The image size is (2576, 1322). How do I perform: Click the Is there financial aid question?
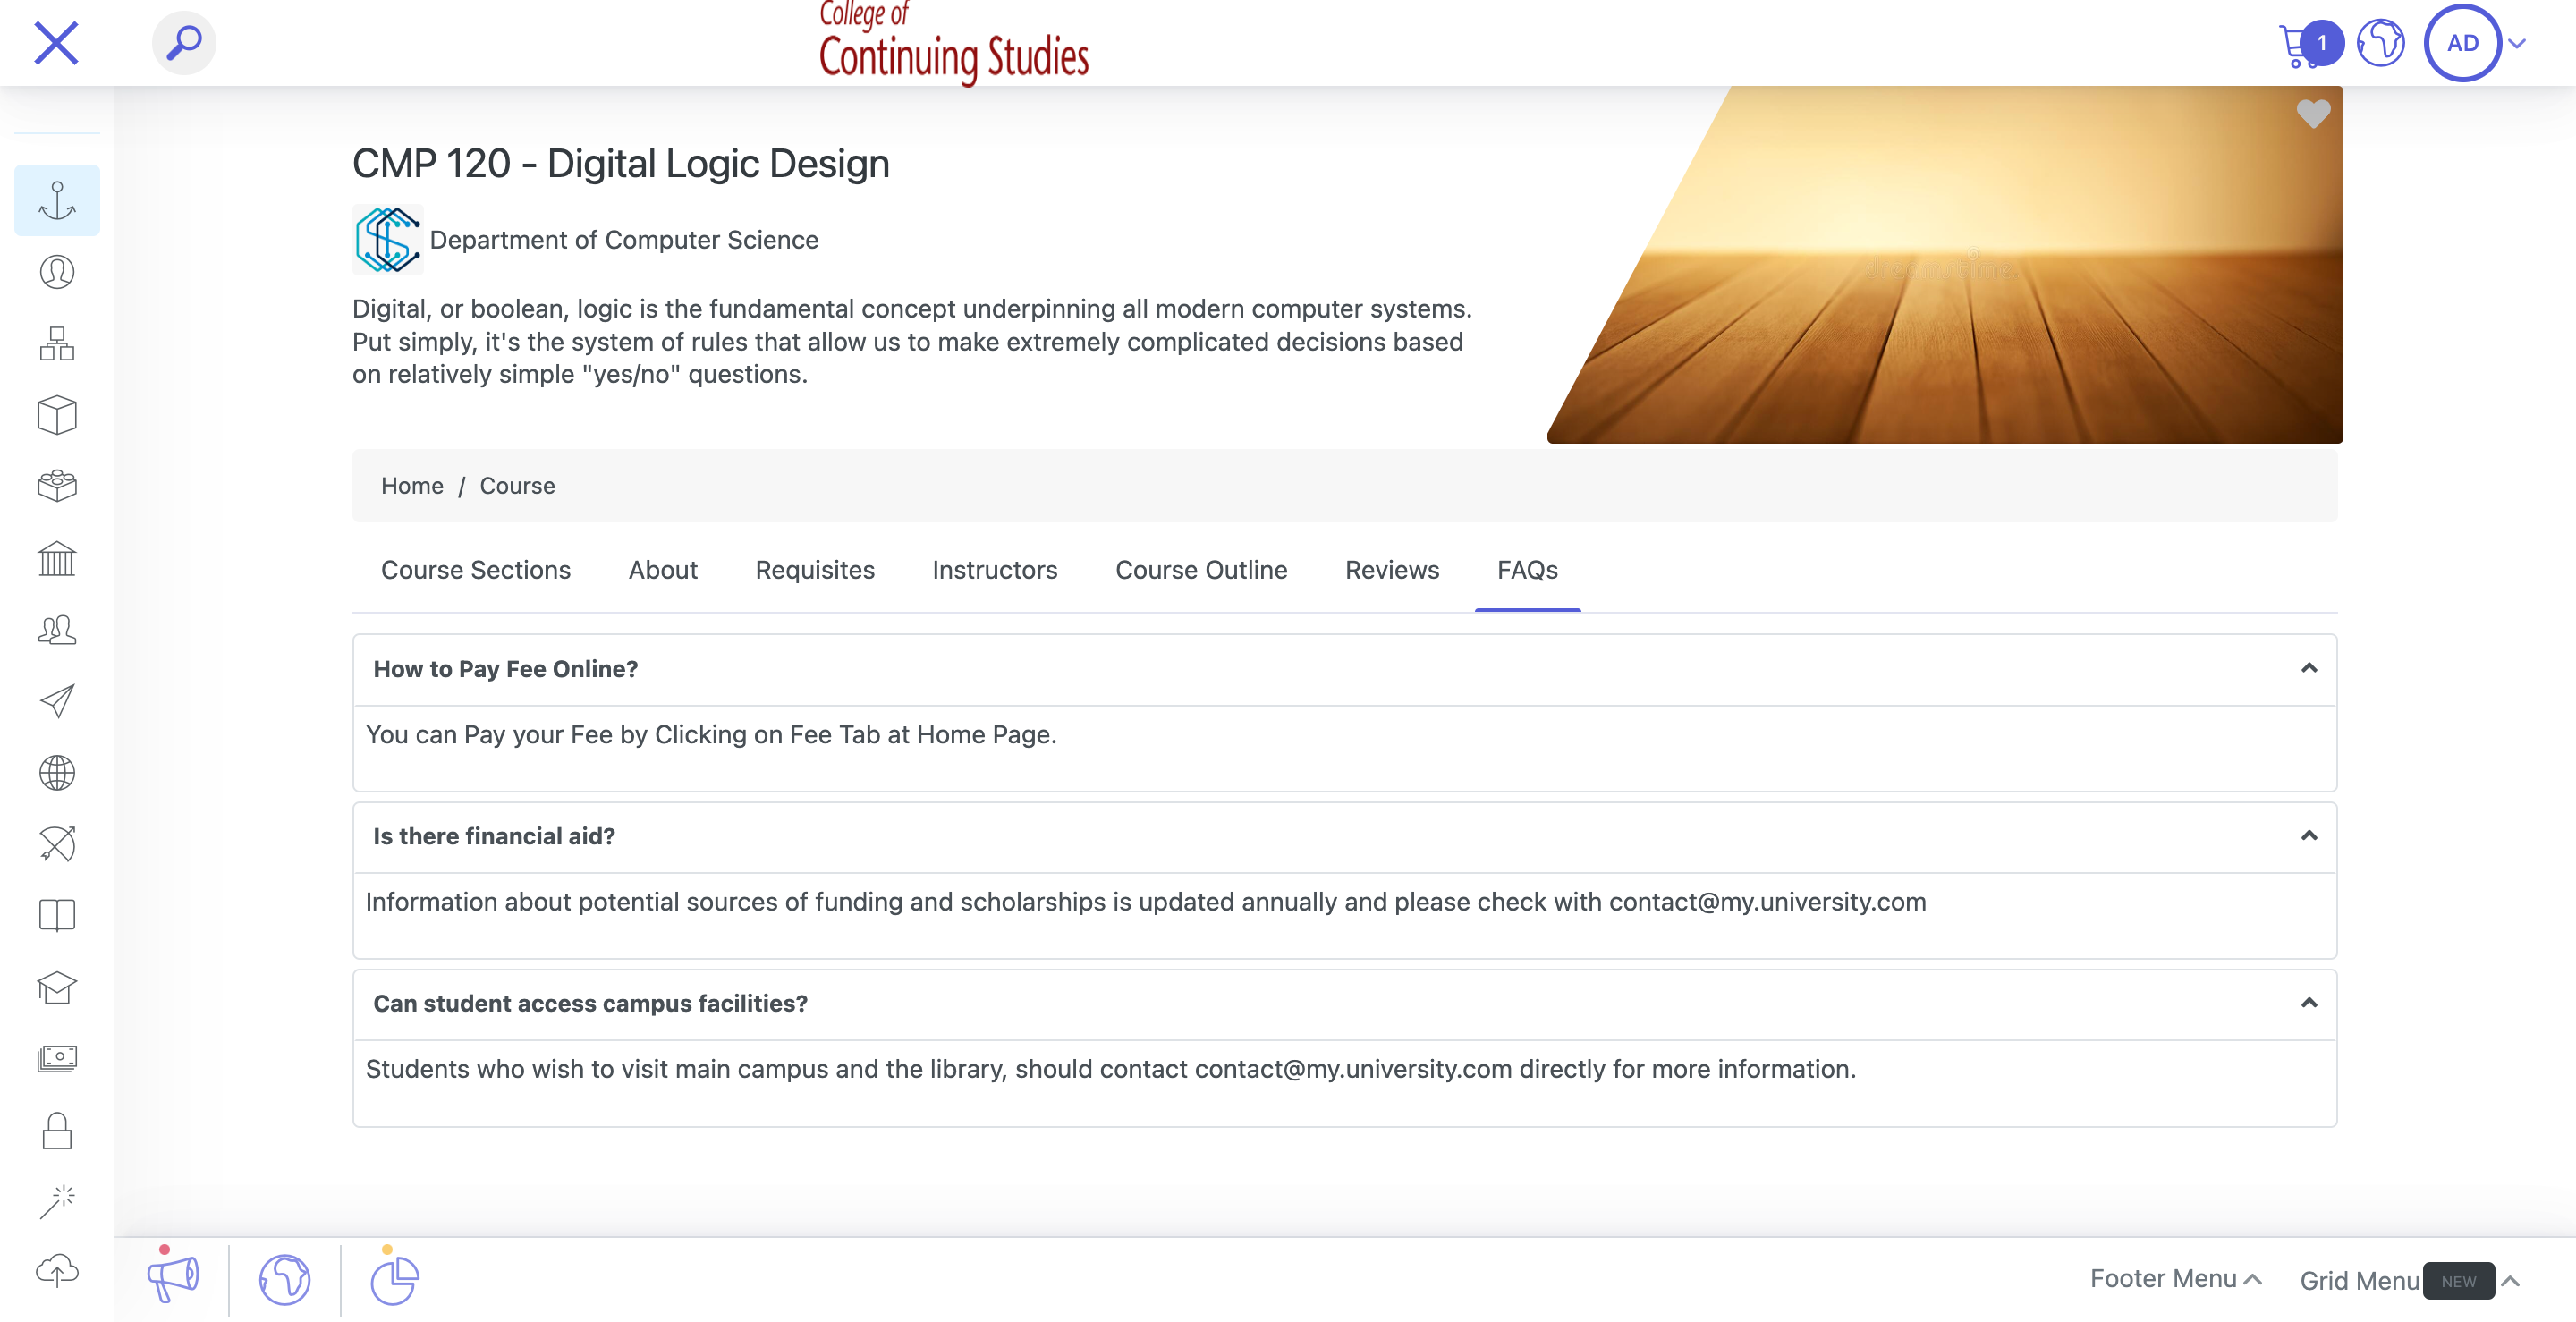(x=494, y=835)
